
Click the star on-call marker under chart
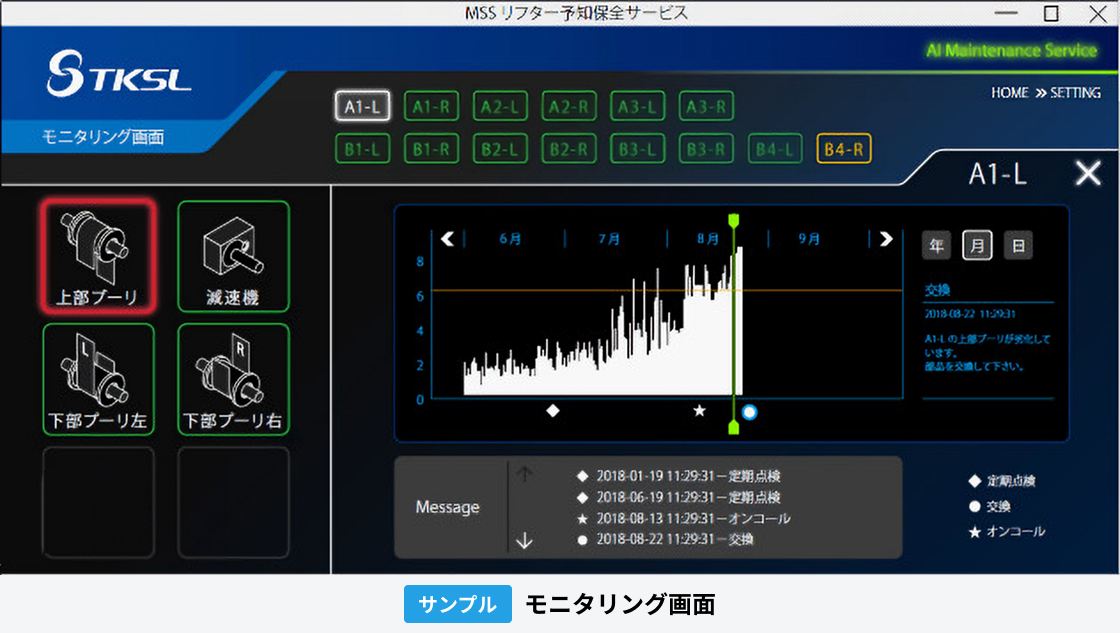pos(700,410)
